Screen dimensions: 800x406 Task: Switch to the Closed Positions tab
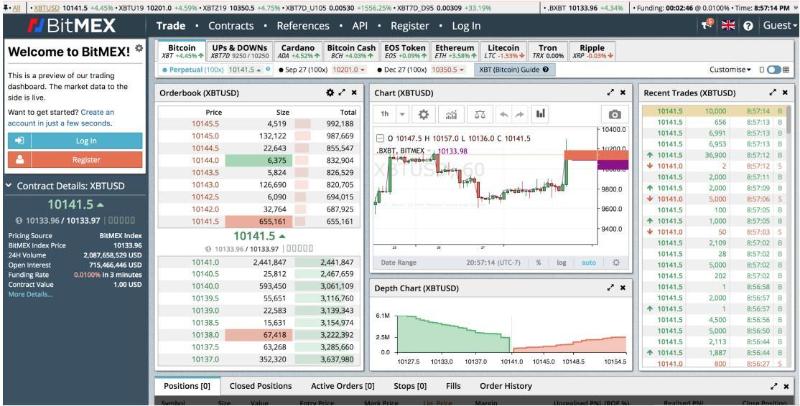[x=261, y=385]
